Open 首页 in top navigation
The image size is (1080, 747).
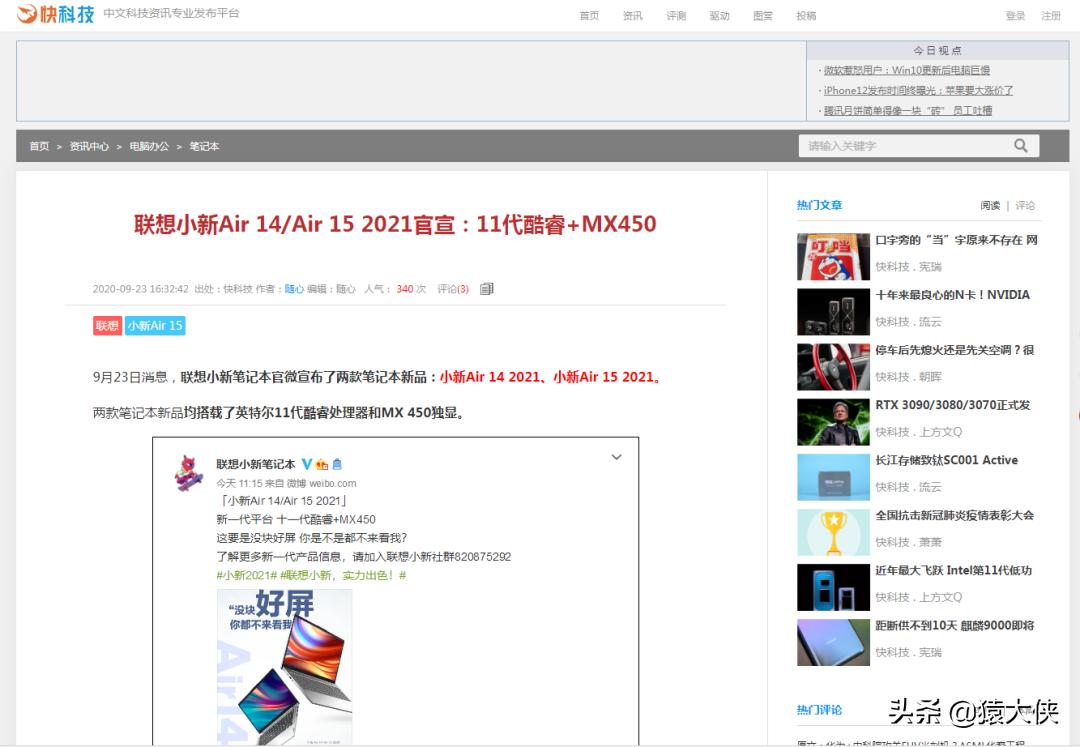pos(589,16)
